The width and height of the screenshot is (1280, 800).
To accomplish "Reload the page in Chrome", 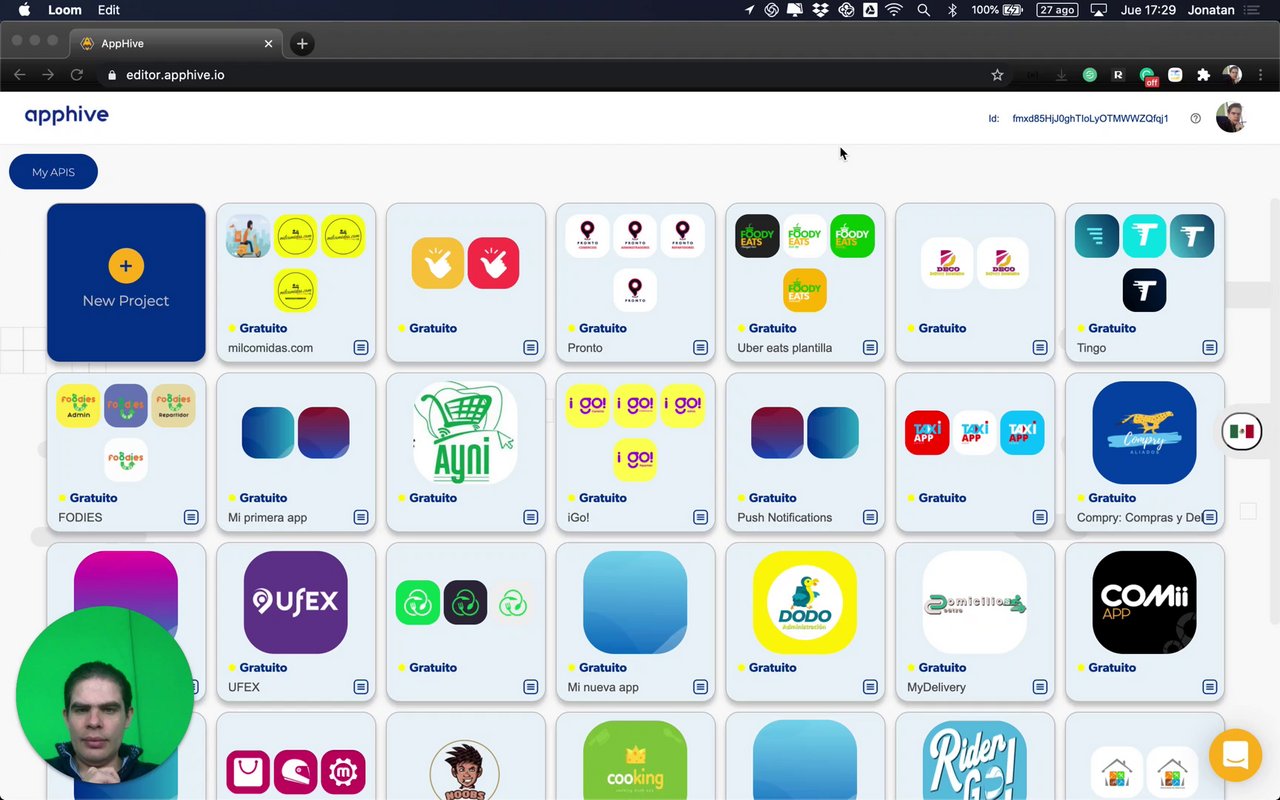I will tap(77, 75).
